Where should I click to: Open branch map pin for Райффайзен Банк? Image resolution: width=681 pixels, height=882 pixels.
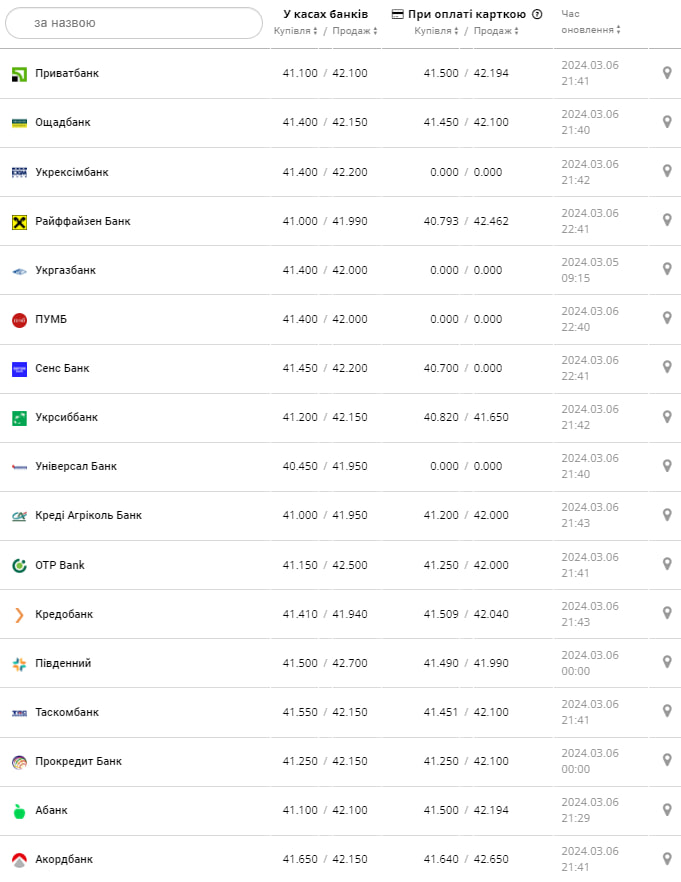pyautogui.click(x=667, y=220)
